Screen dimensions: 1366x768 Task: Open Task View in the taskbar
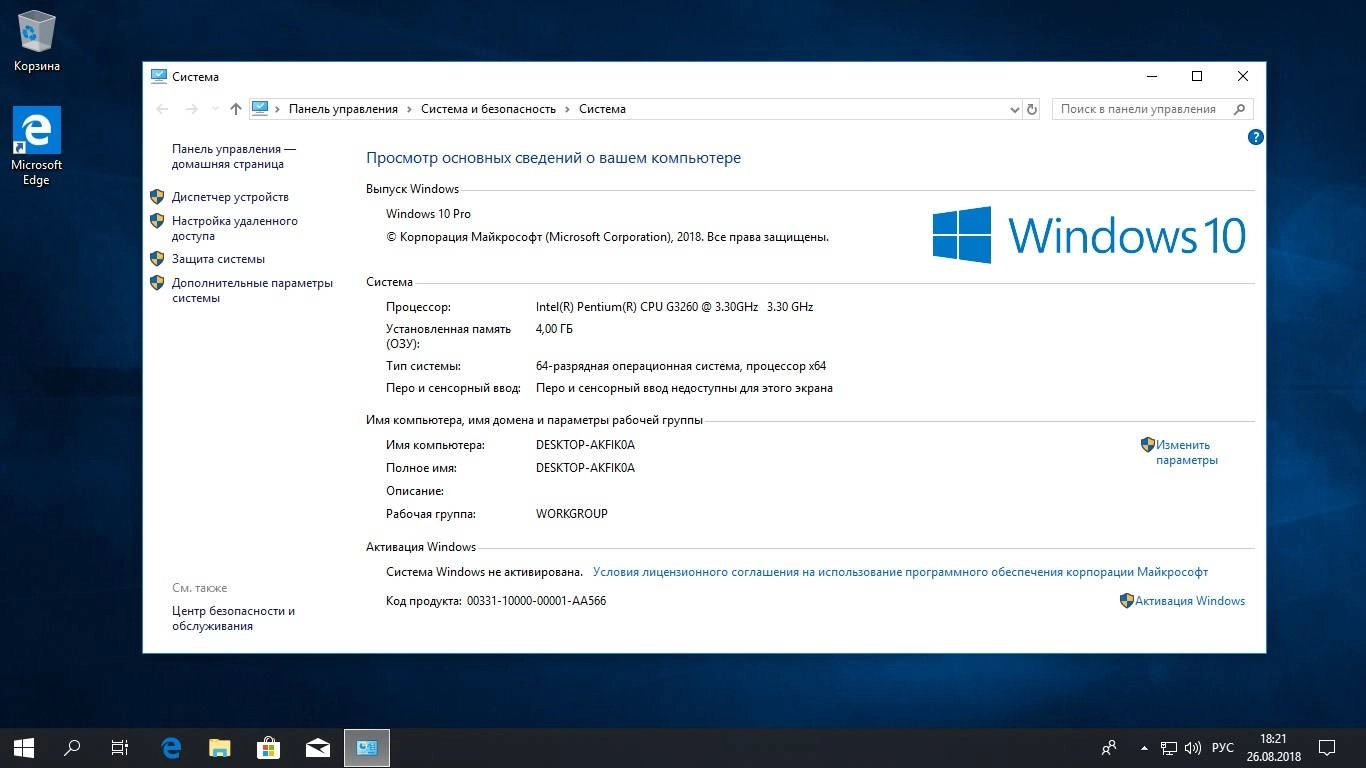coord(120,747)
